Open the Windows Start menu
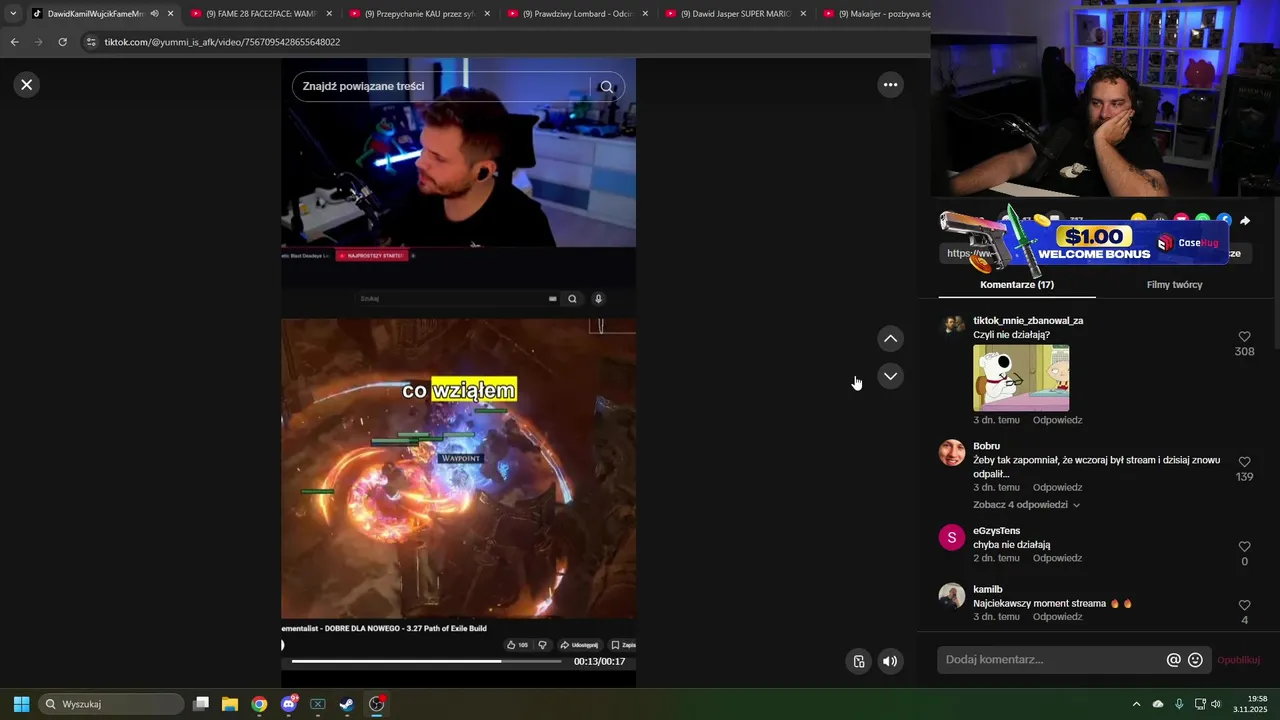This screenshot has height=720, width=1280. (x=21, y=704)
